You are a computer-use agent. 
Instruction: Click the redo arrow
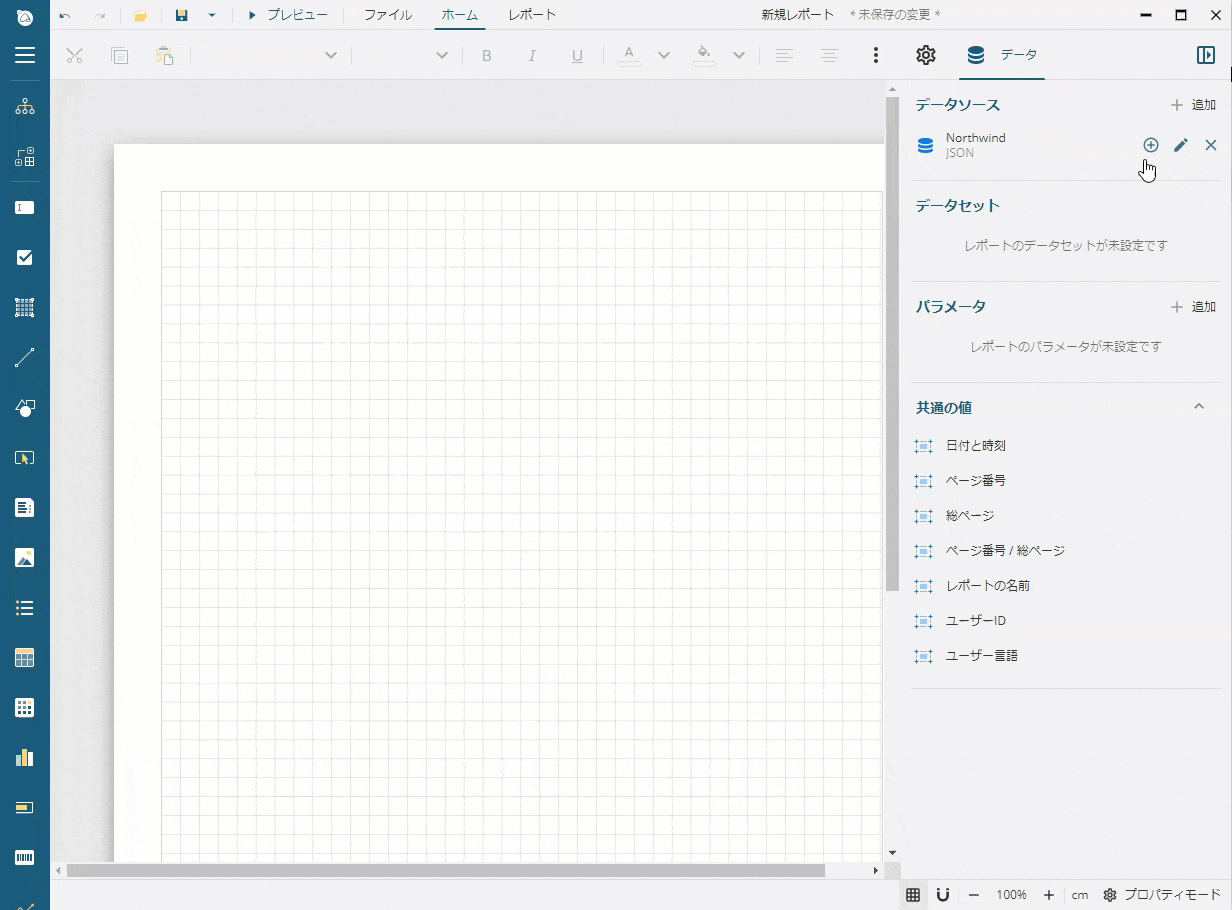100,15
